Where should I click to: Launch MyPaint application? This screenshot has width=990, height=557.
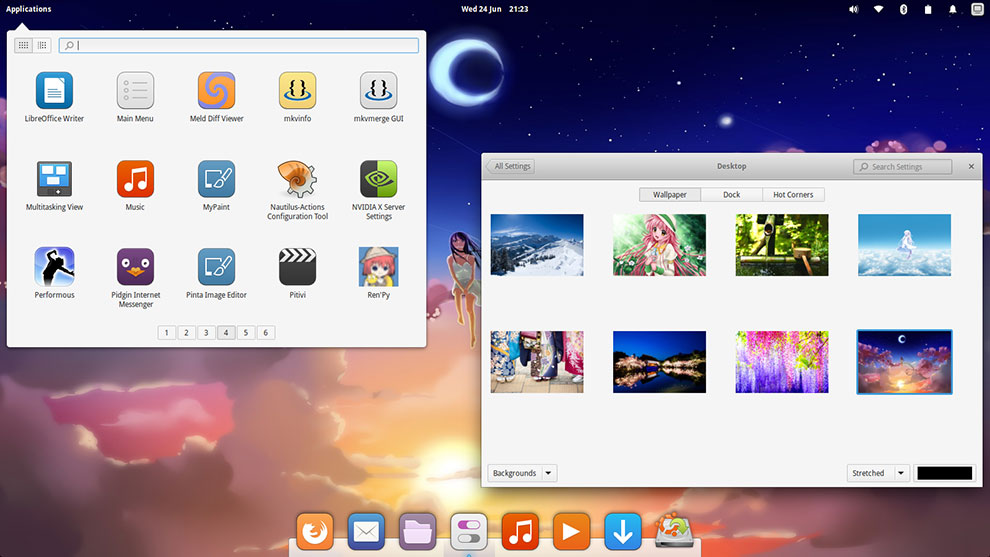[x=216, y=180]
